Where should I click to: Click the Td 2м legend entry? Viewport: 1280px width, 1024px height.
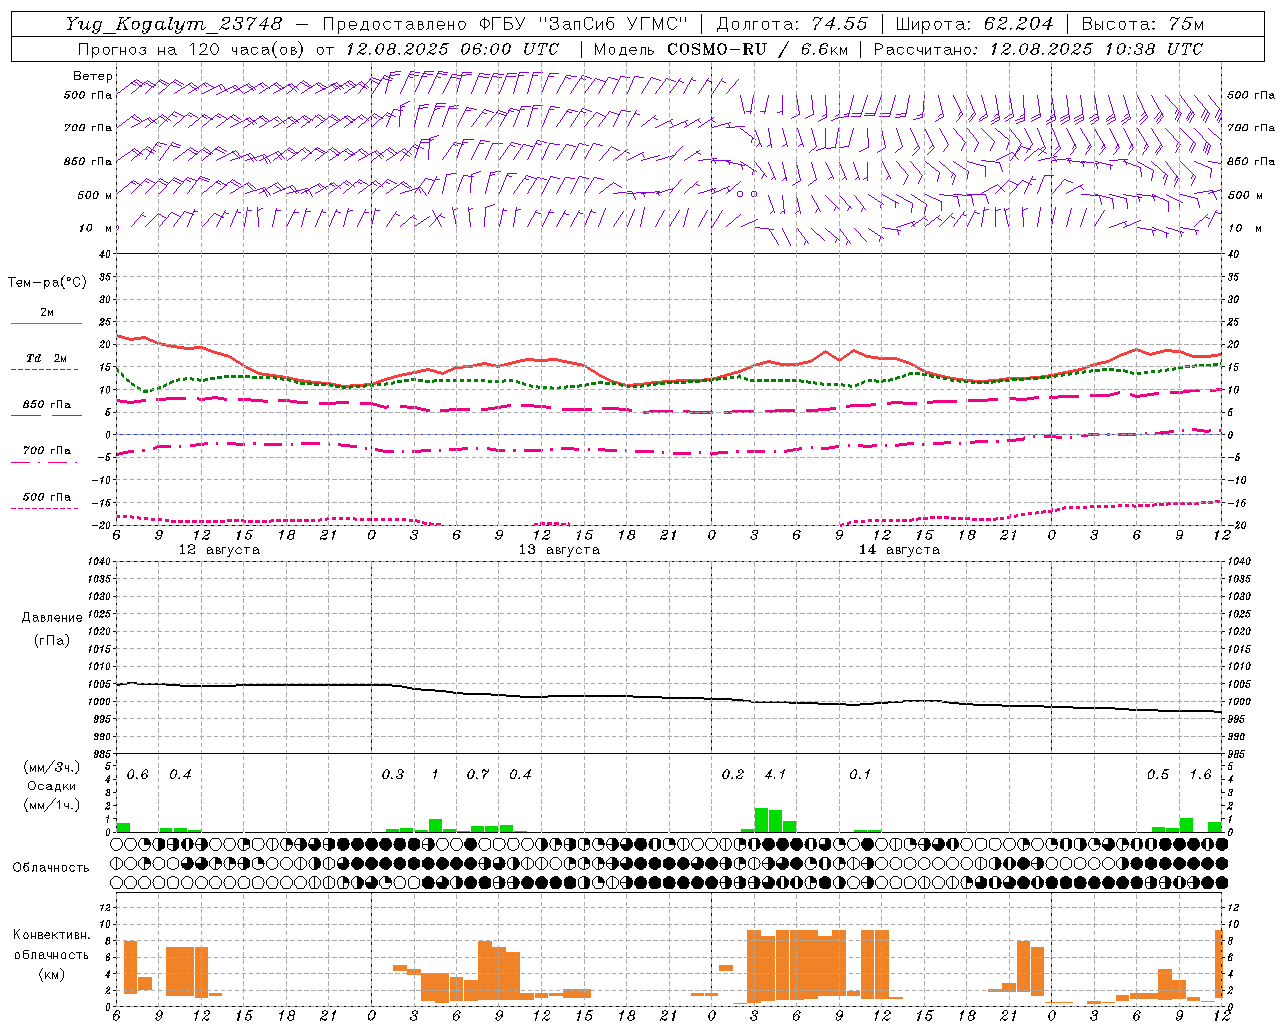pos(46,358)
